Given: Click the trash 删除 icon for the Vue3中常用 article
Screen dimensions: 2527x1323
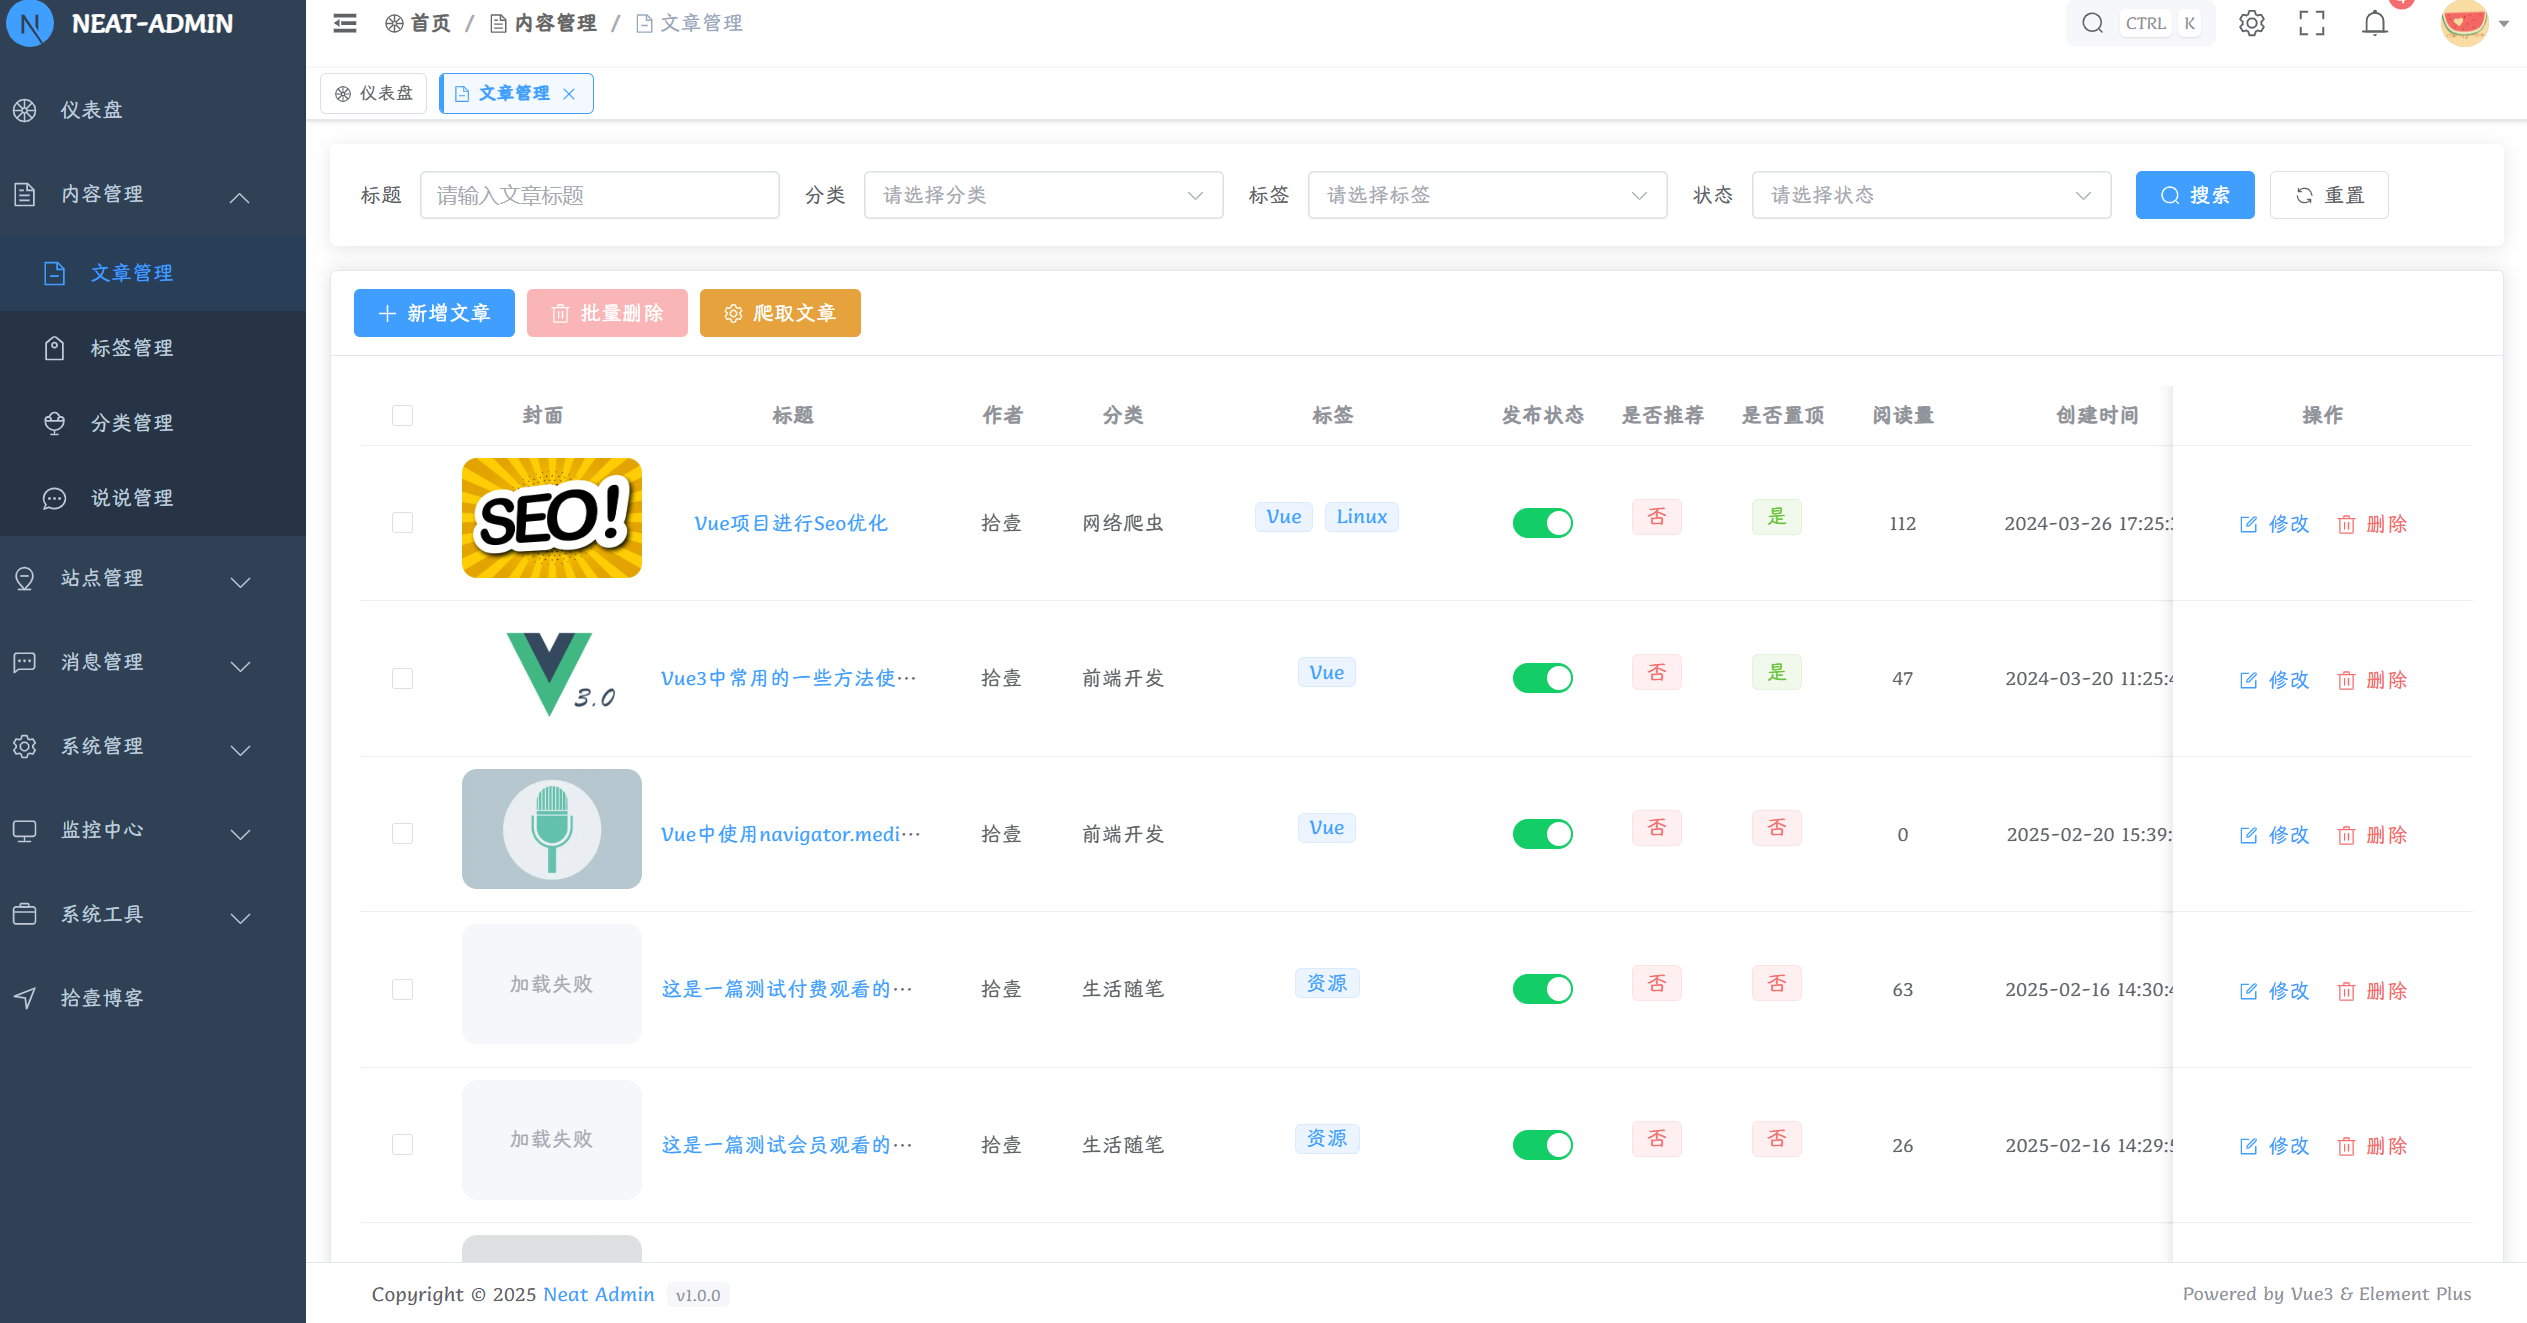Looking at the screenshot, I should tap(2346, 680).
